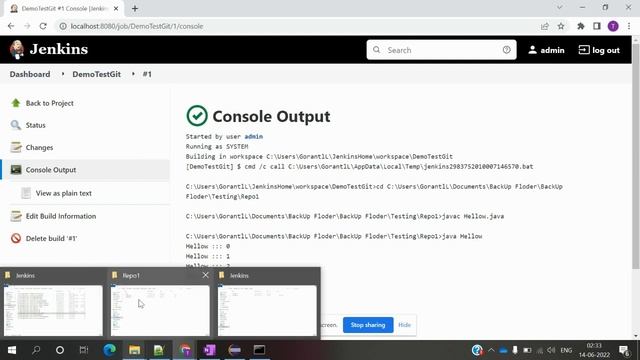Click admin link in console output
Screen dimensions: 640x360
[253, 136]
